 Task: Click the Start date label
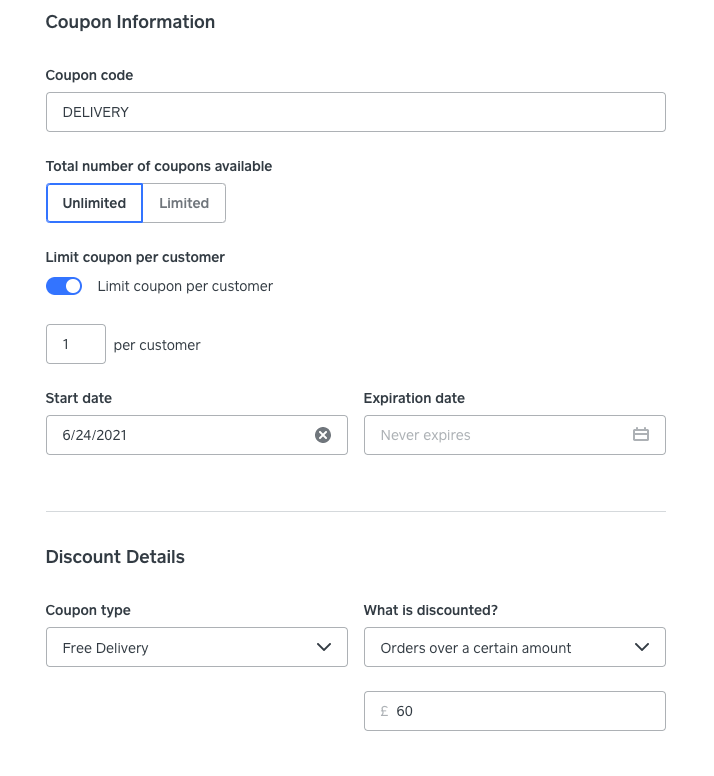tap(79, 398)
